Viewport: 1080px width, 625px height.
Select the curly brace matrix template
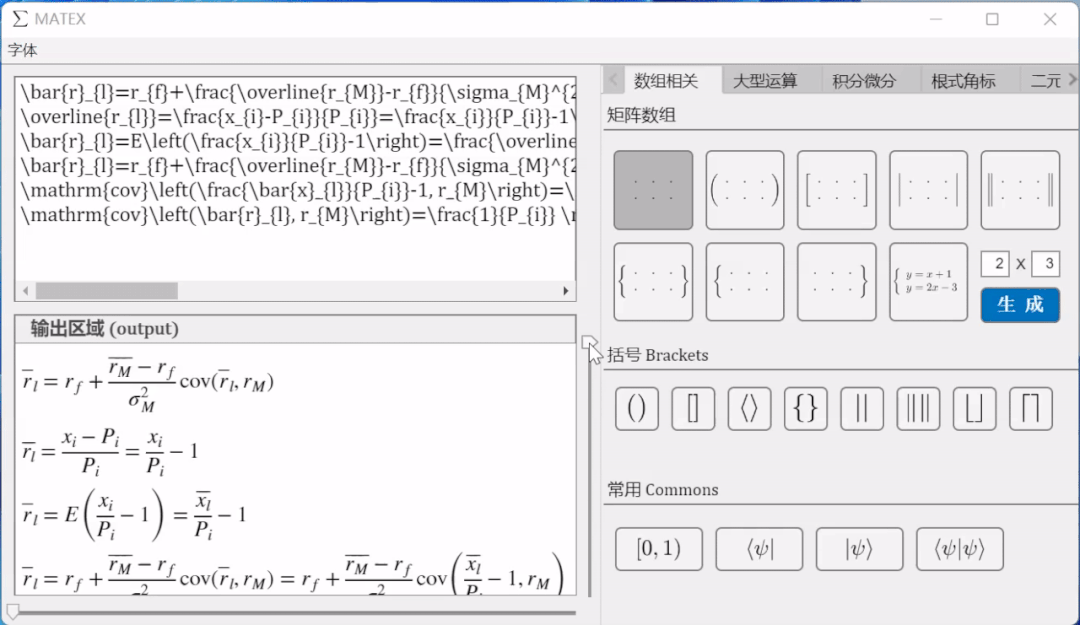652,281
